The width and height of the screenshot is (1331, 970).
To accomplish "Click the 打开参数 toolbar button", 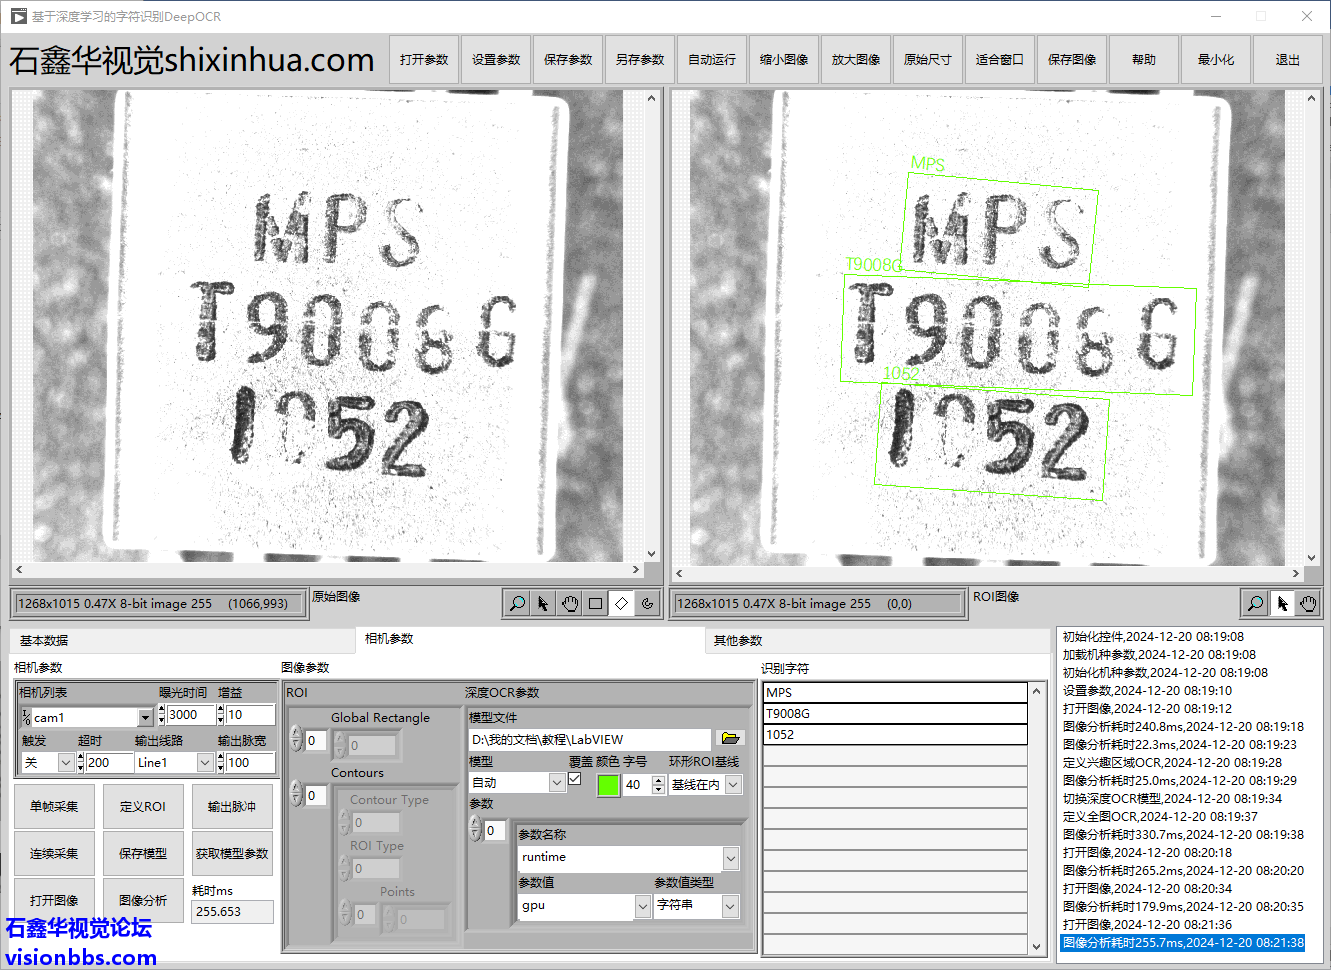I will pos(424,60).
